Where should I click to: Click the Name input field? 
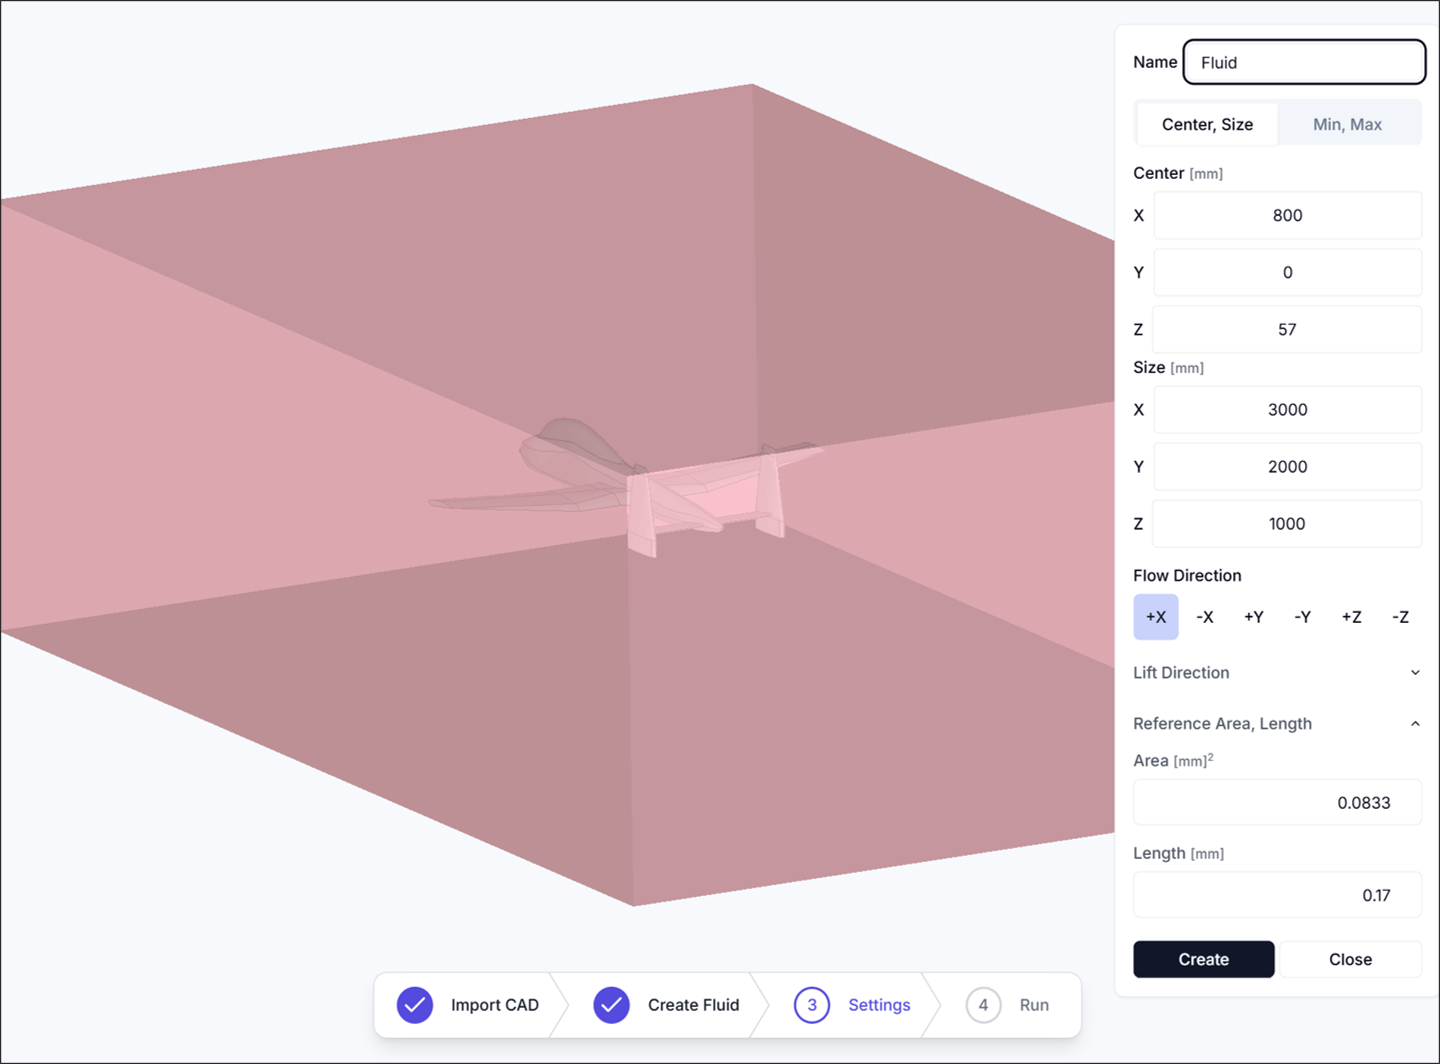pyautogui.click(x=1304, y=62)
